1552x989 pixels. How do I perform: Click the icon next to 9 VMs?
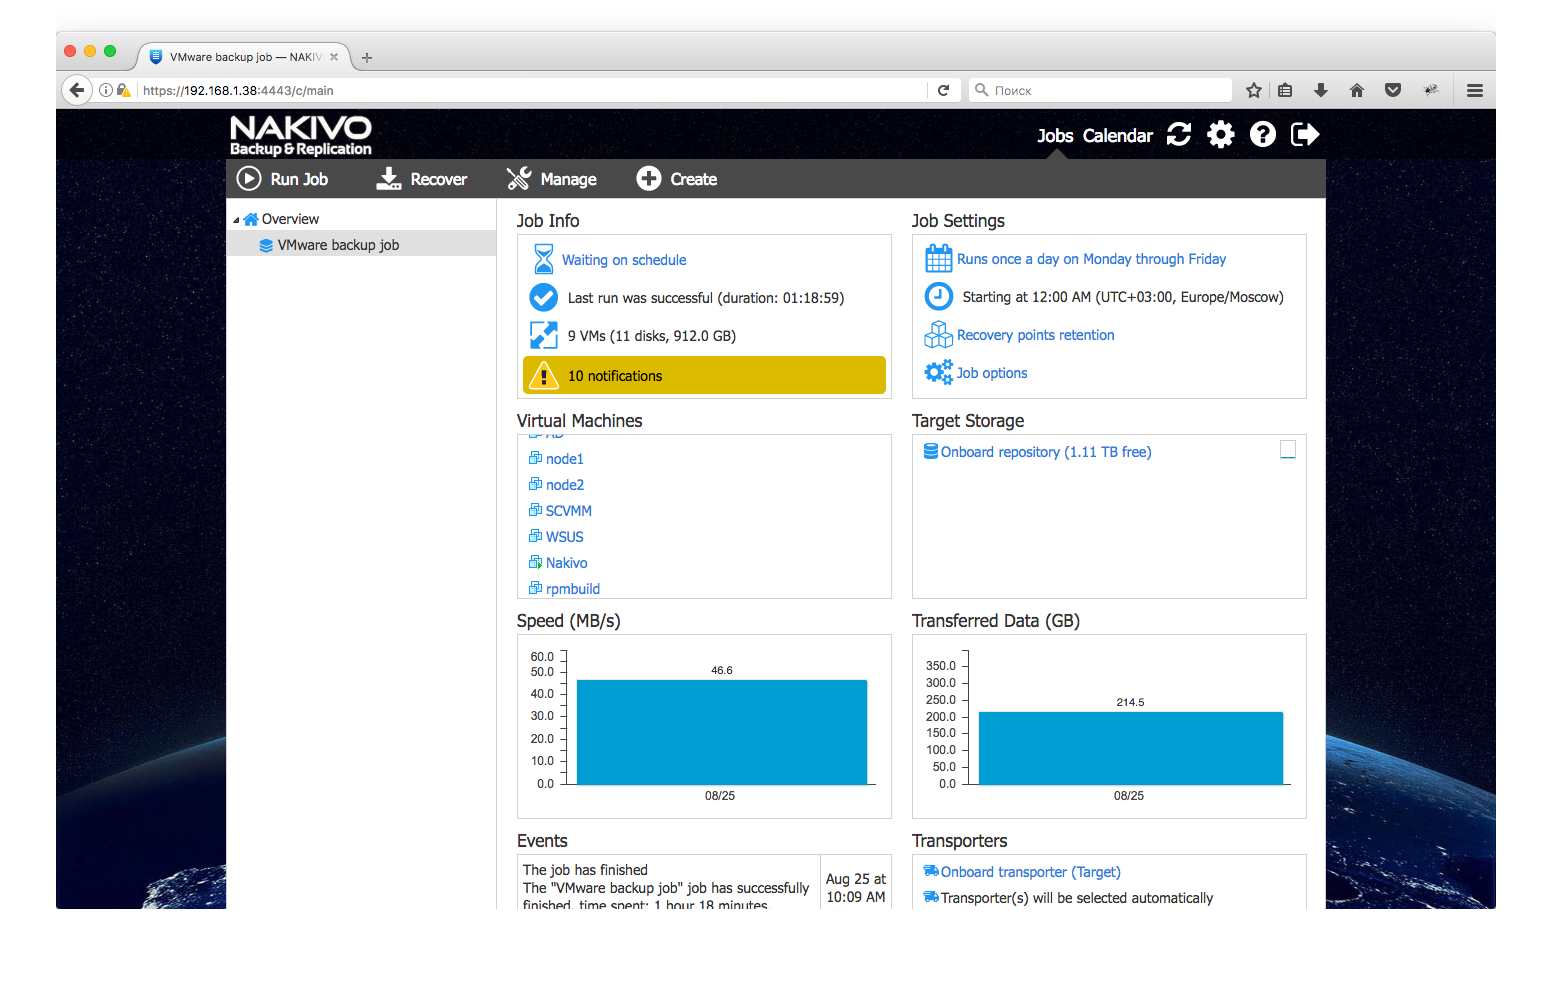click(x=543, y=335)
